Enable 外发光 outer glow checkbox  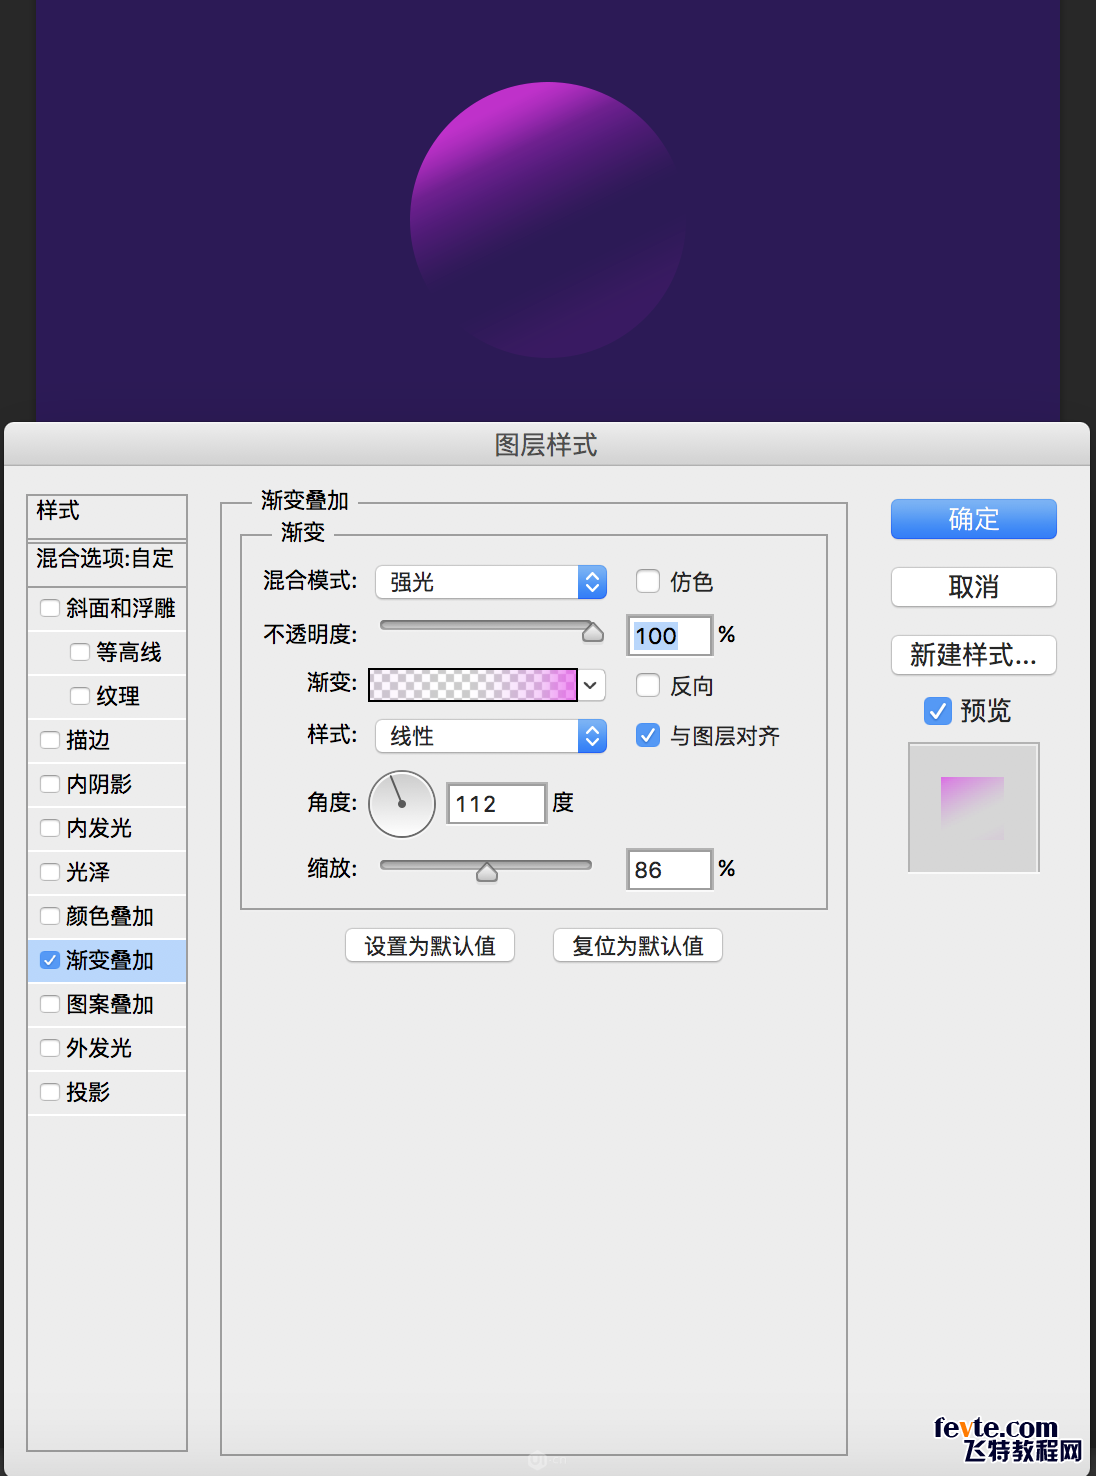point(50,1048)
